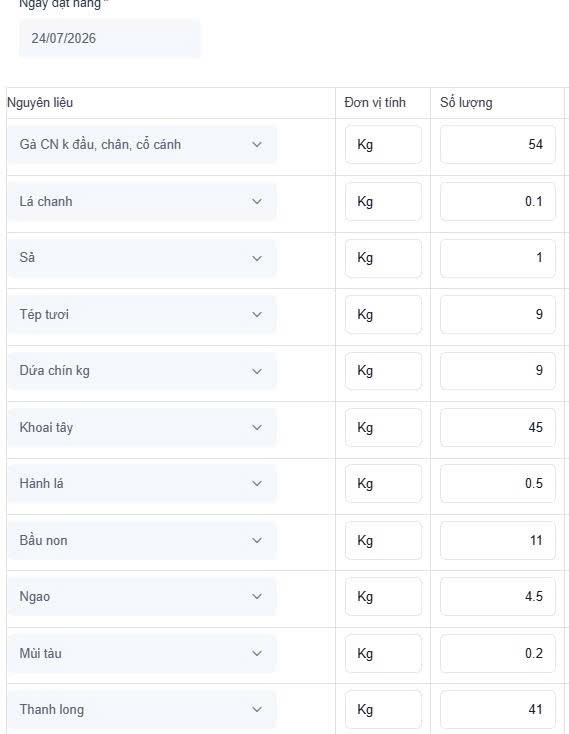Screen dimensions: 569x734
Task: Click the chevron beside Dứa chín kg
Action: coord(257,371)
